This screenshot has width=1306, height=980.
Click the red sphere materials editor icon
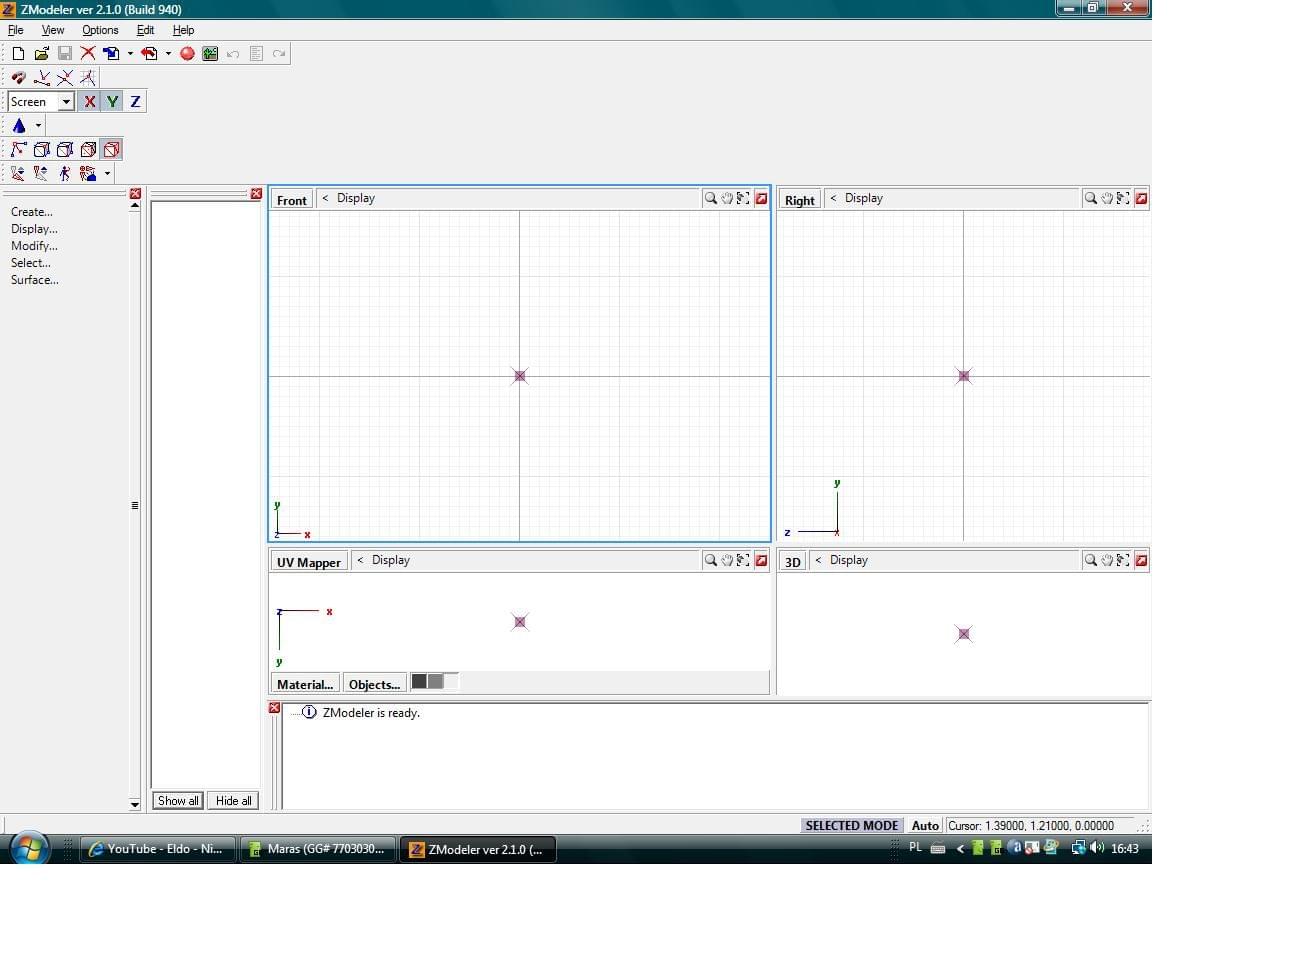[x=187, y=54]
